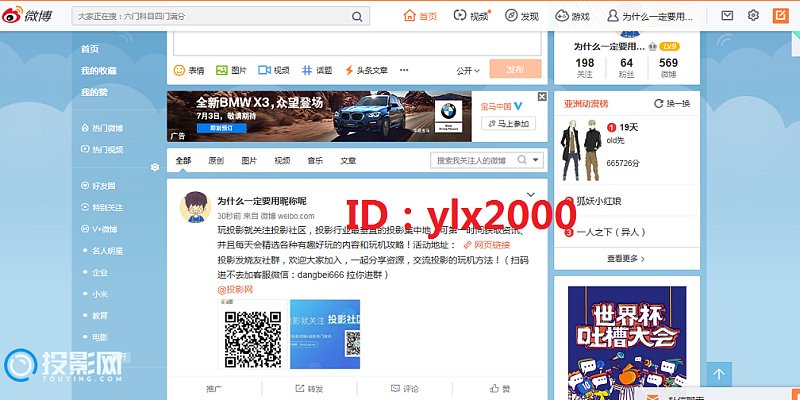Open 查看更多 in anime ranking
800x400 pixels.
pos(626,259)
